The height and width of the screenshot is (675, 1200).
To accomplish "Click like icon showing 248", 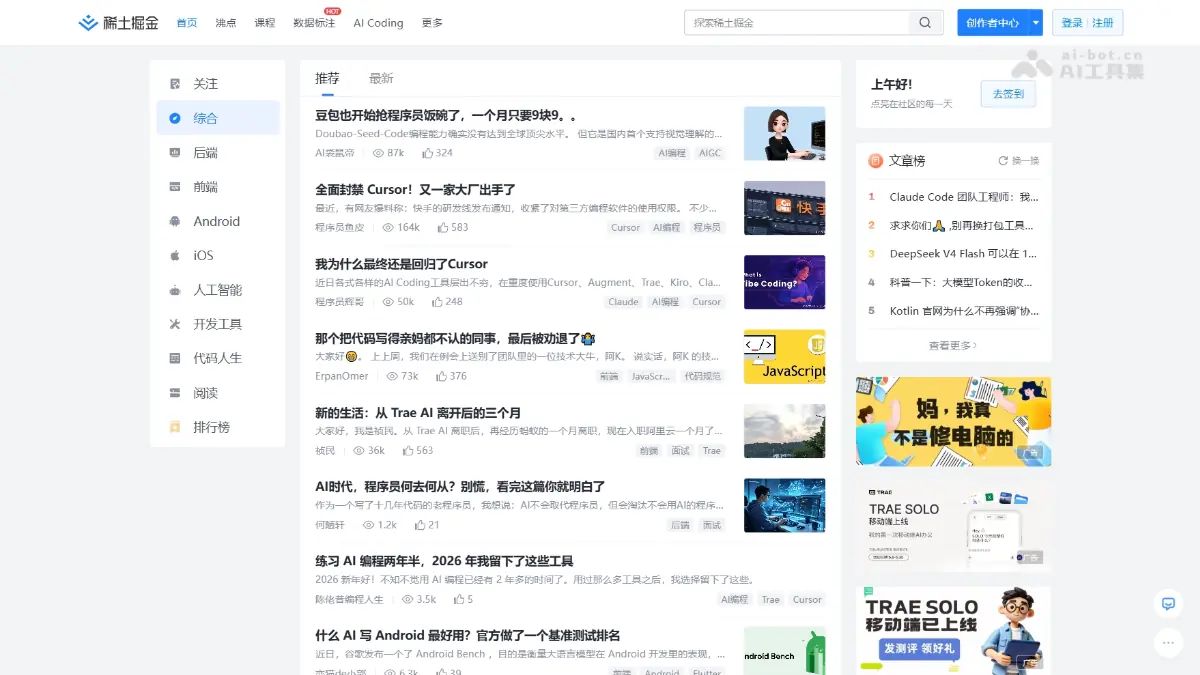I will [437, 301].
